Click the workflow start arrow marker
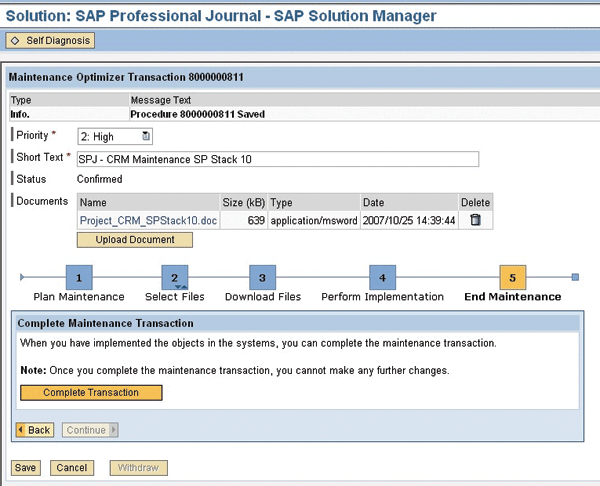Image resolution: width=600 pixels, height=486 pixels. (22, 277)
